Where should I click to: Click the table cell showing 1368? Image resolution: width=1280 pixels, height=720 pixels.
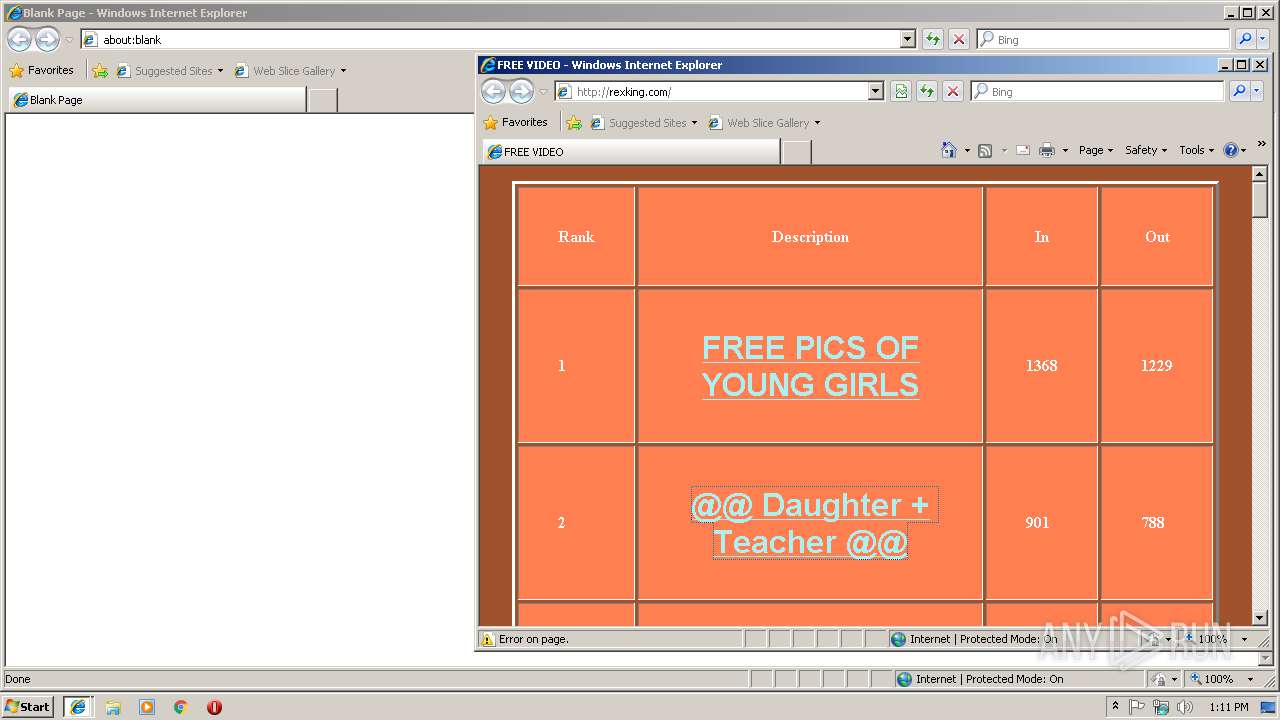tap(1041, 365)
